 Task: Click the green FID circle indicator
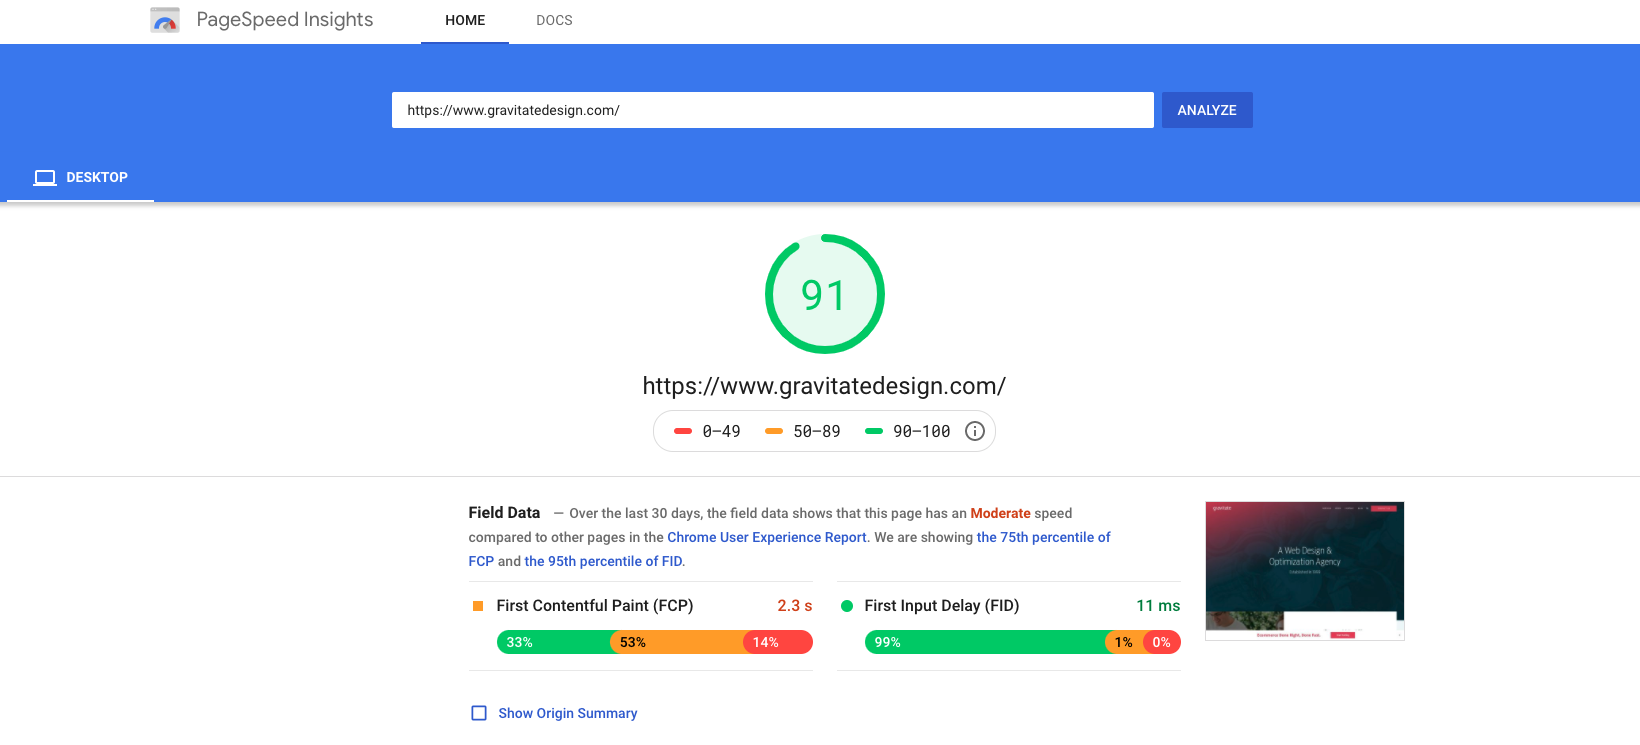click(847, 606)
